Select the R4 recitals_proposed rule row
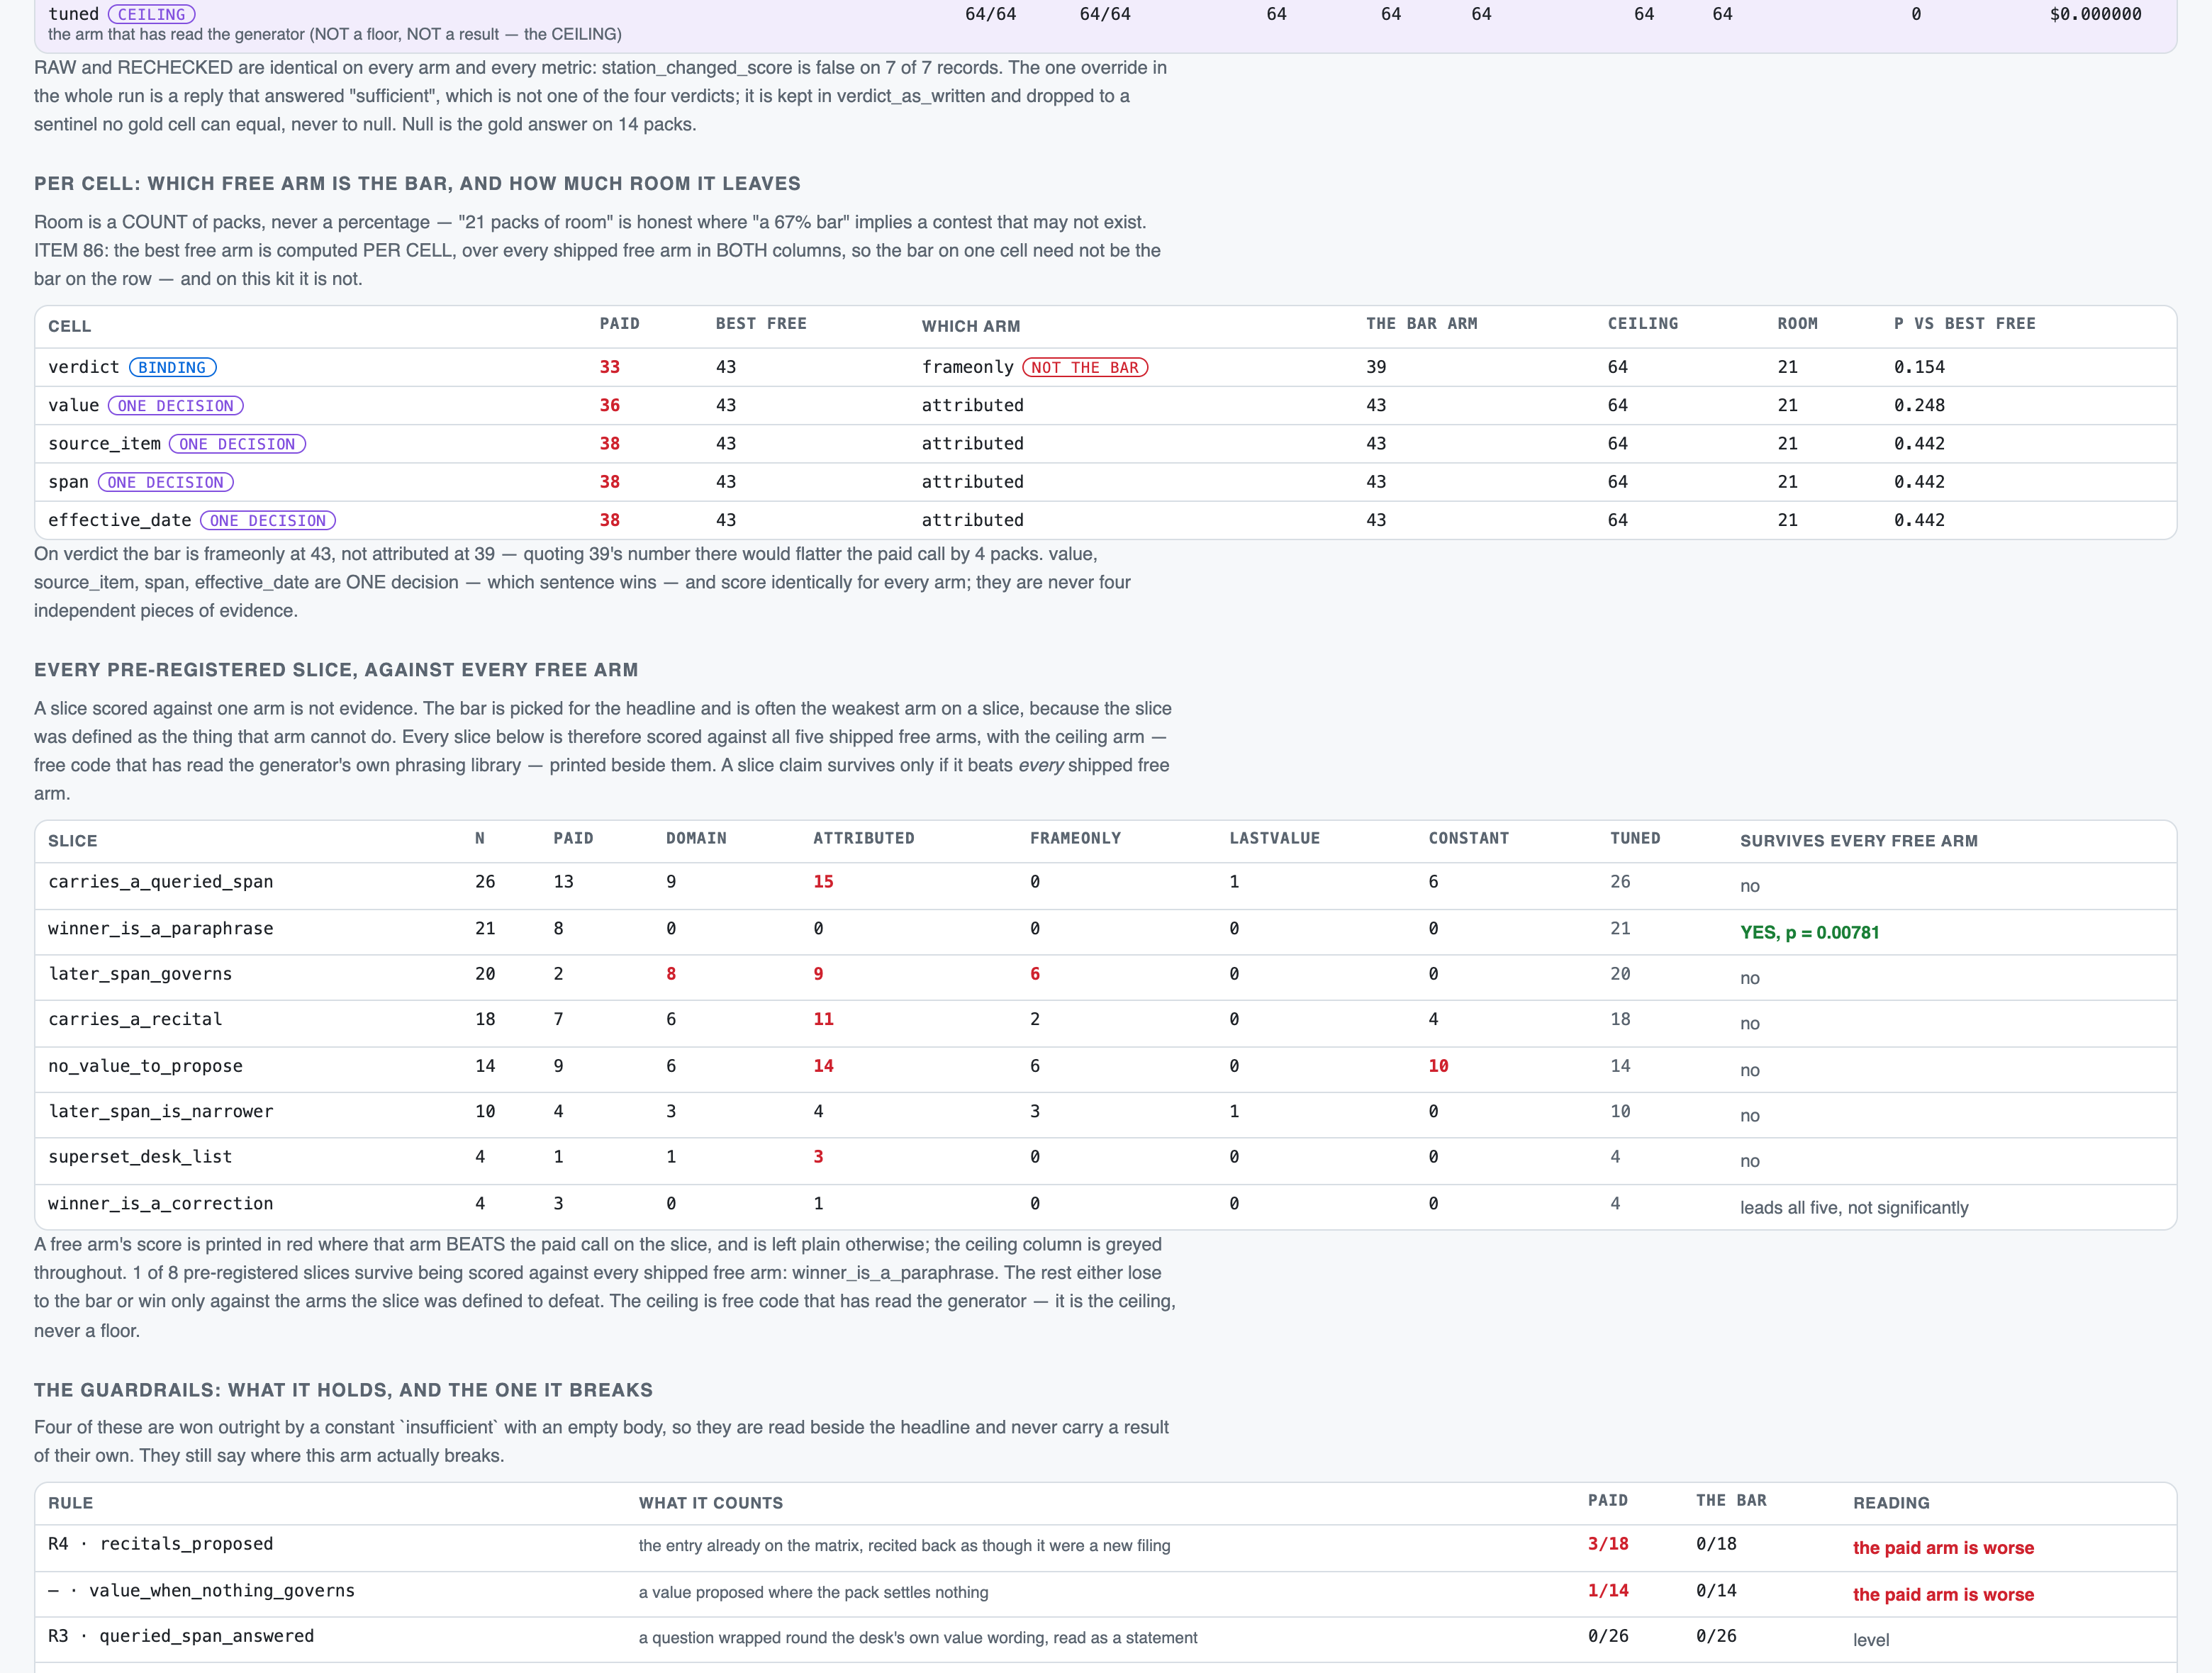 coord(1105,1548)
